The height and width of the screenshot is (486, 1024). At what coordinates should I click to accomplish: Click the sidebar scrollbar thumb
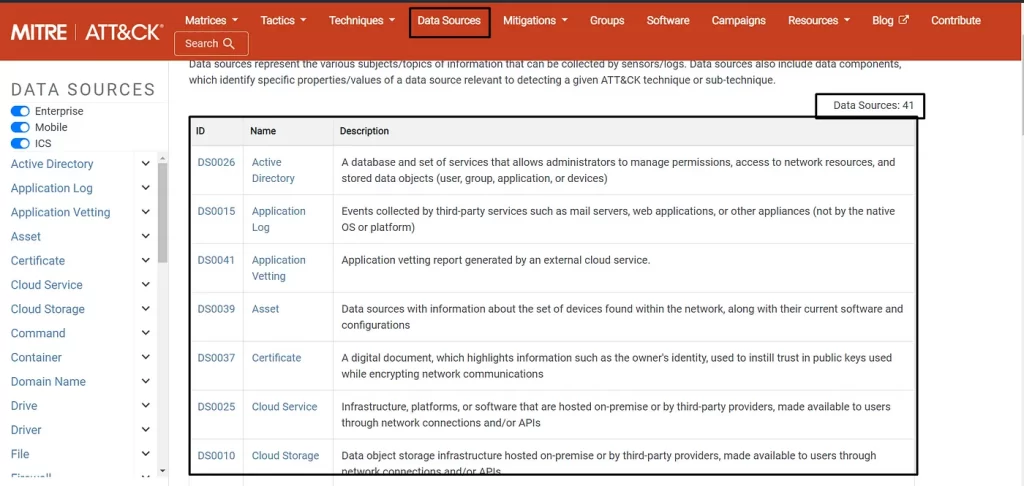pyautogui.click(x=163, y=212)
